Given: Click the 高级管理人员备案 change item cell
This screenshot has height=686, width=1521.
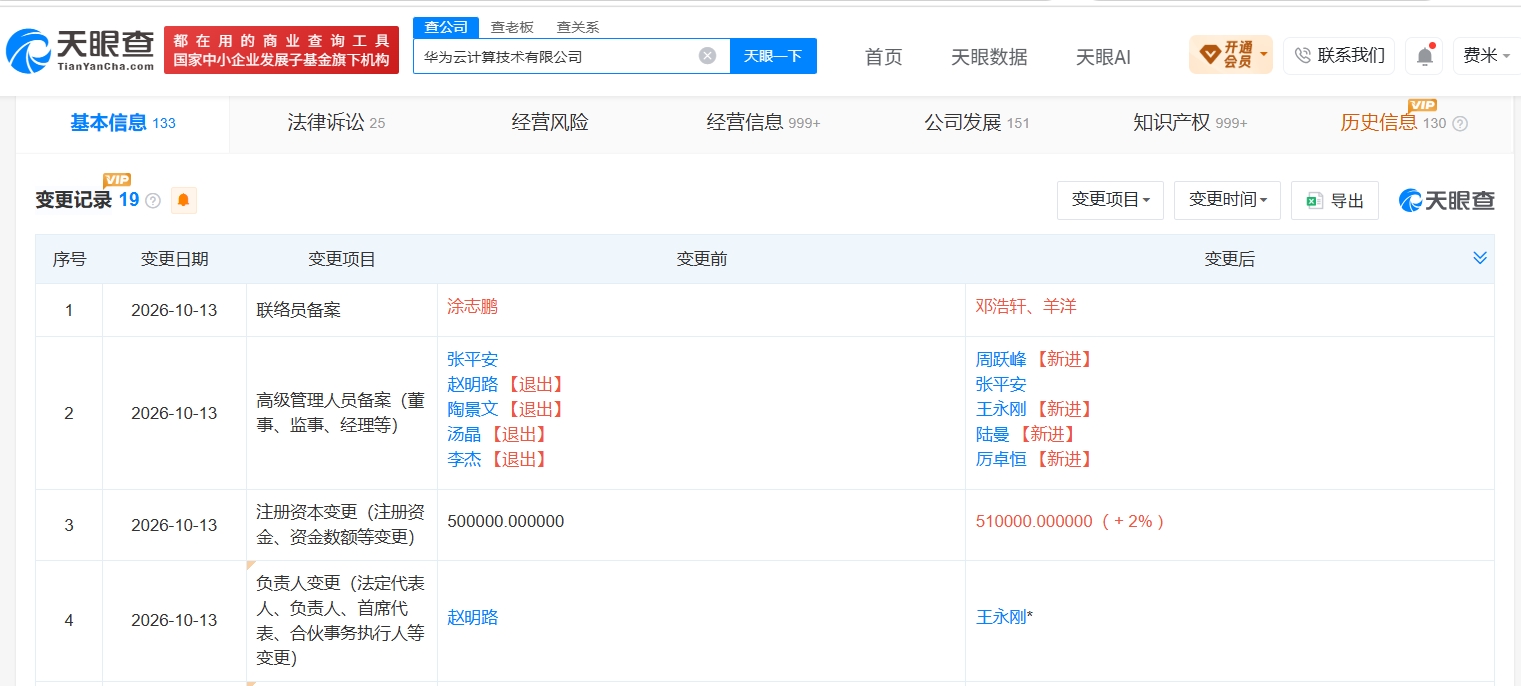Looking at the screenshot, I should click(341, 413).
